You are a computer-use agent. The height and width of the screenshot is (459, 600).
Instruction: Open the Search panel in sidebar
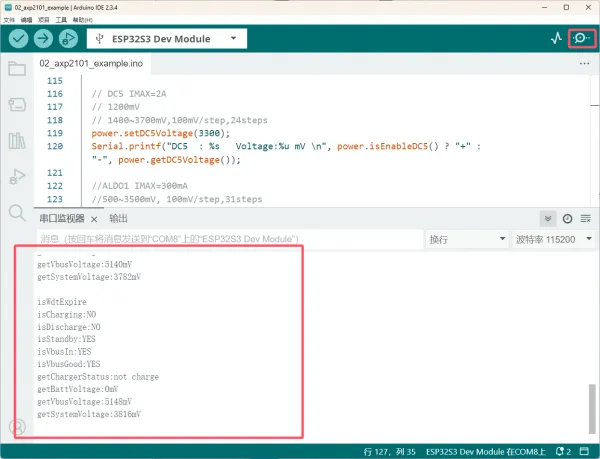pyautogui.click(x=16, y=213)
